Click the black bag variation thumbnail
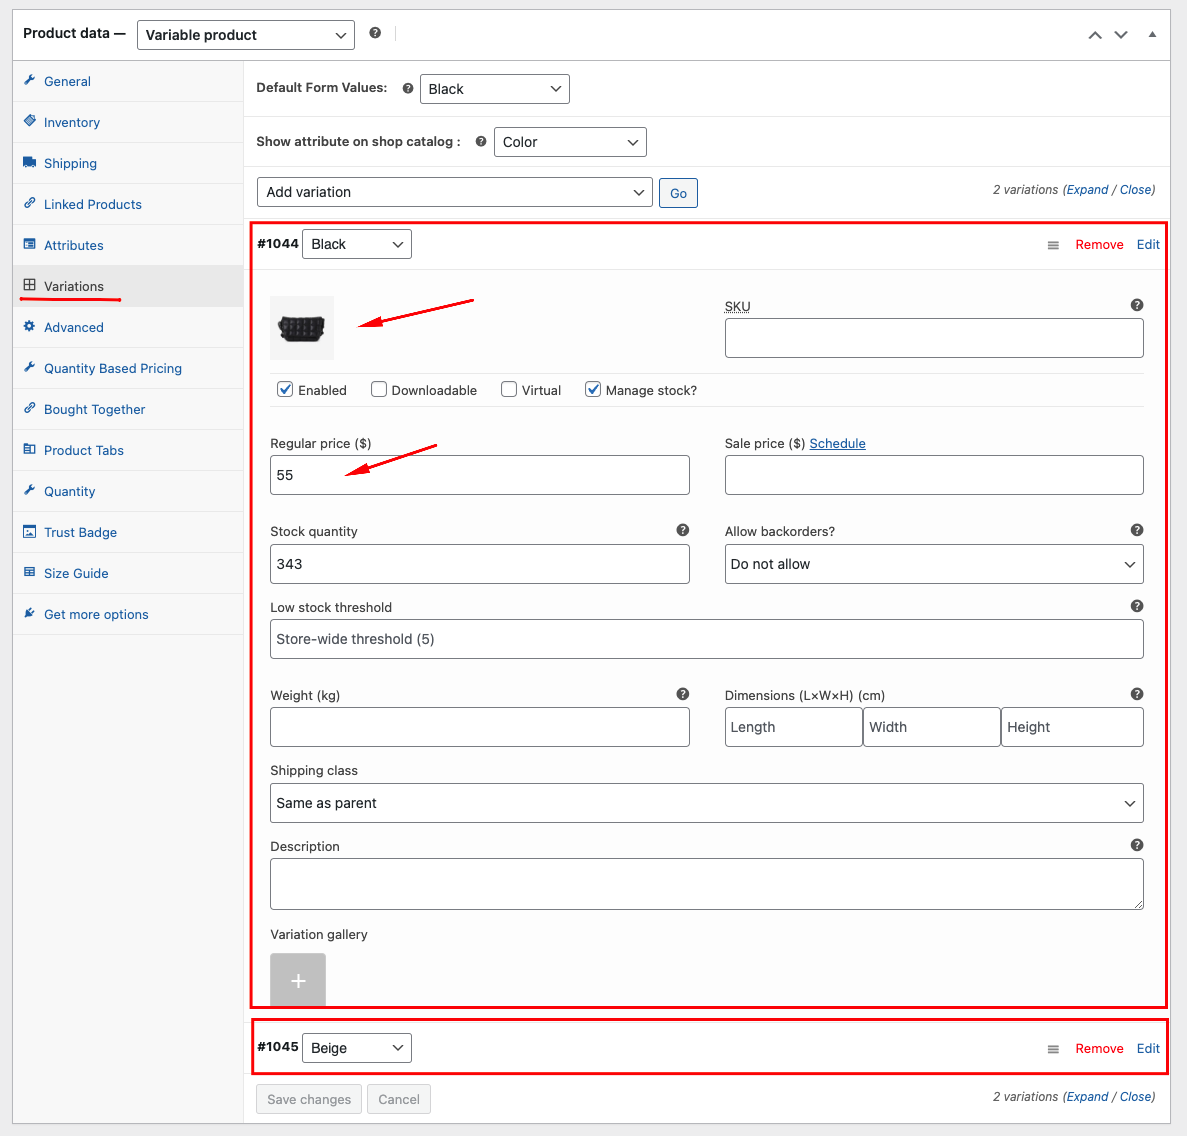 (x=302, y=328)
